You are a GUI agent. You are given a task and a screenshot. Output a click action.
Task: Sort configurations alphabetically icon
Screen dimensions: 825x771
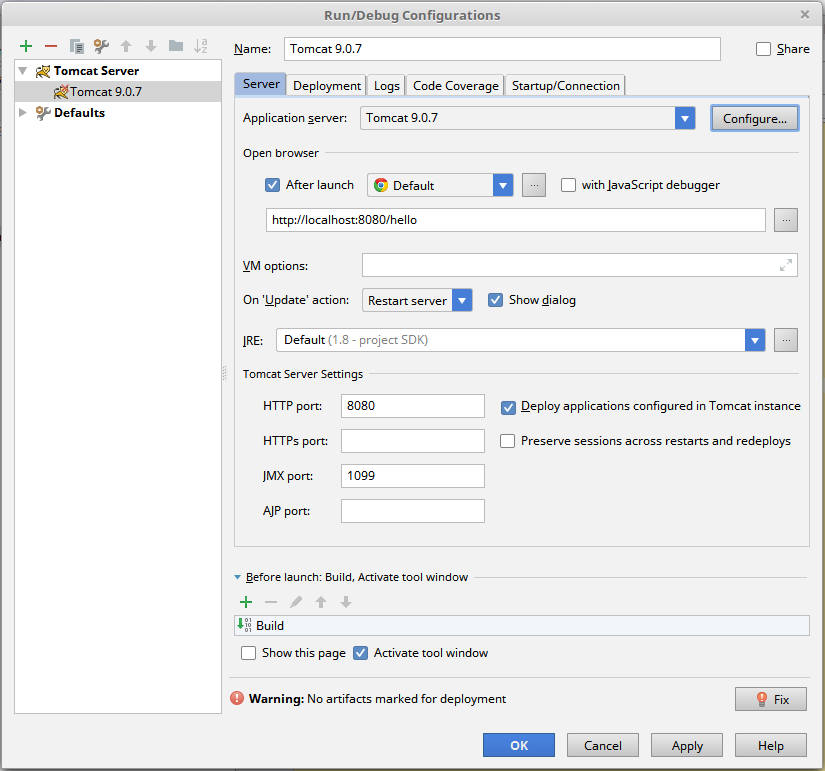click(x=200, y=46)
